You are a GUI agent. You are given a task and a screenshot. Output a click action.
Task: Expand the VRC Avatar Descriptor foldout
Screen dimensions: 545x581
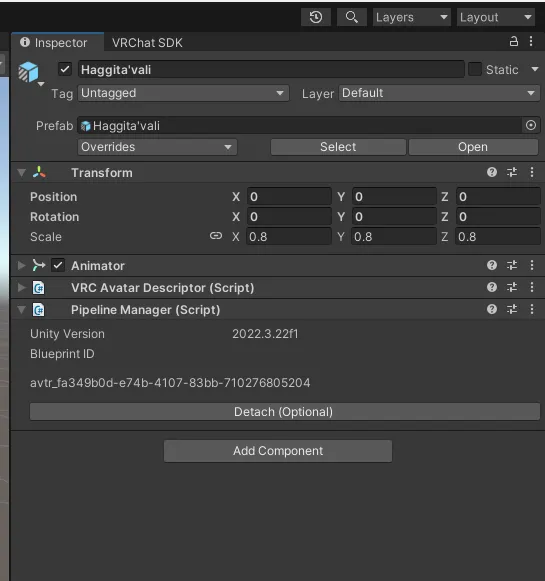pos(21,288)
